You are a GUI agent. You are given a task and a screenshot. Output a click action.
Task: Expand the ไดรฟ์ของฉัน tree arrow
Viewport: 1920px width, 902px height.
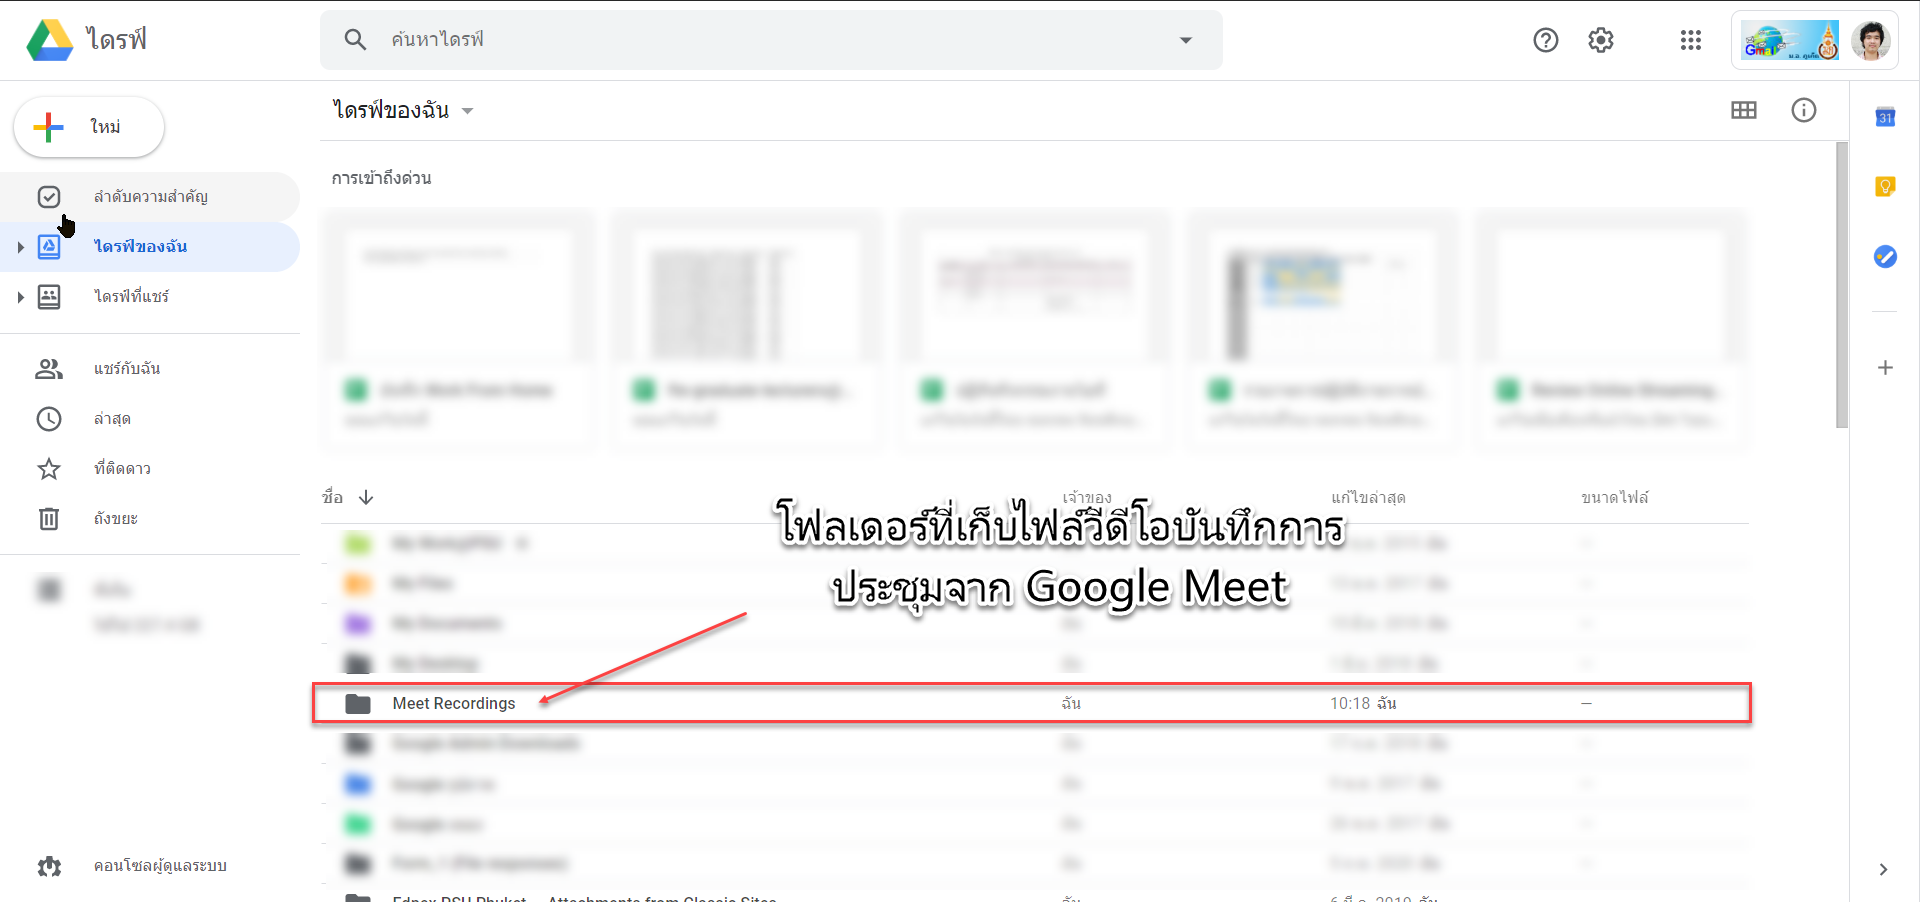[20, 247]
